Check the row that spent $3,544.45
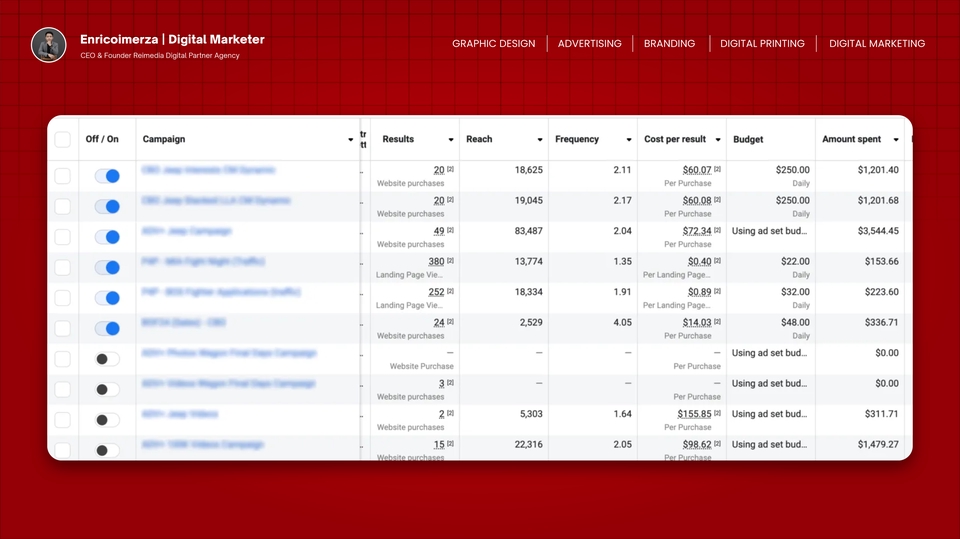 point(62,237)
